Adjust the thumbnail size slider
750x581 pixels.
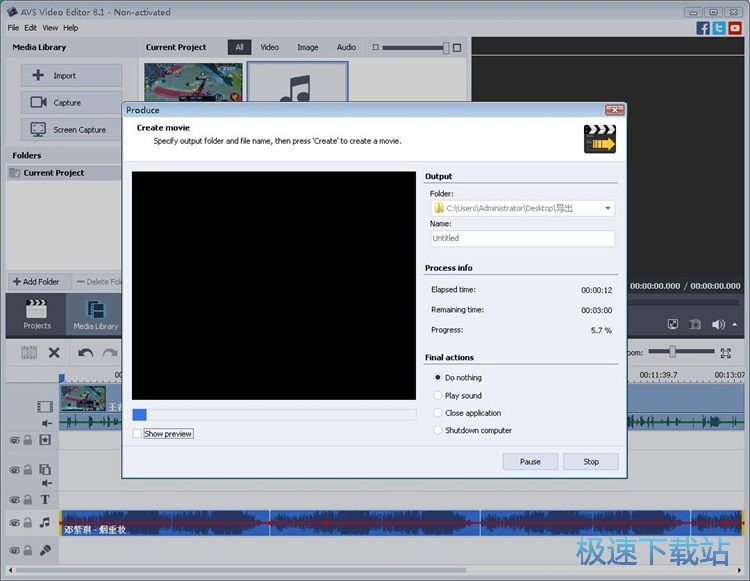(x=446, y=47)
